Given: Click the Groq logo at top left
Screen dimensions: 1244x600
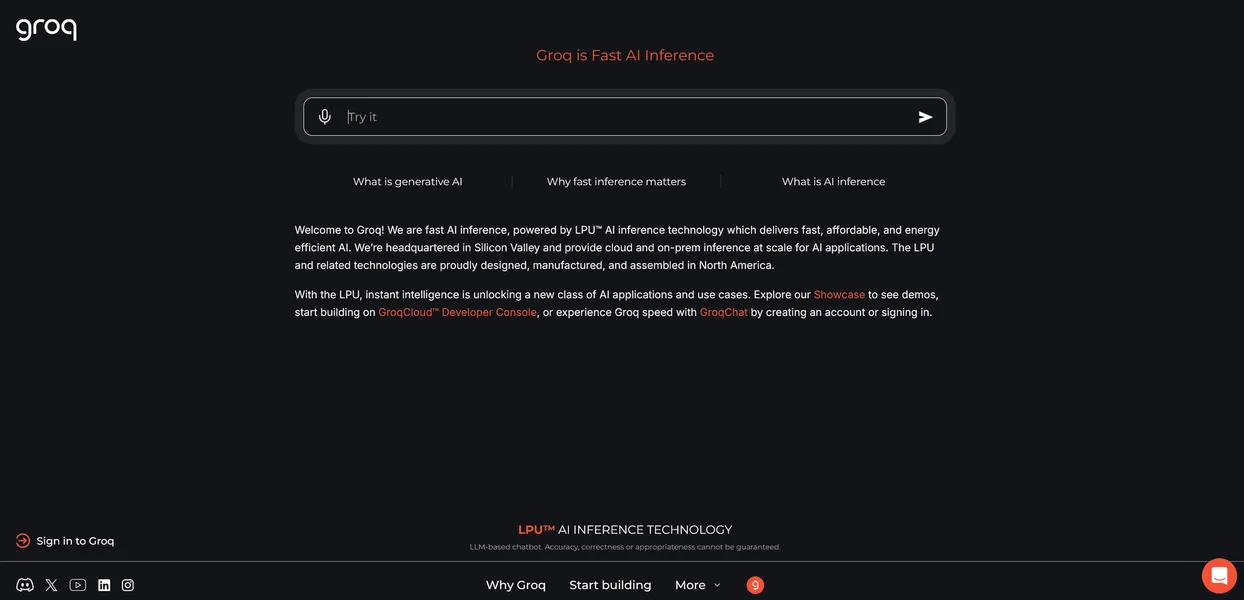Looking at the screenshot, I should pos(46,28).
